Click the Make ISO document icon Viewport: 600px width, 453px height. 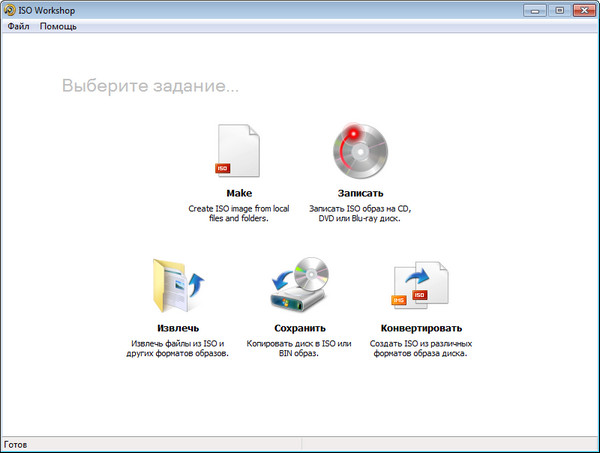[239, 150]
